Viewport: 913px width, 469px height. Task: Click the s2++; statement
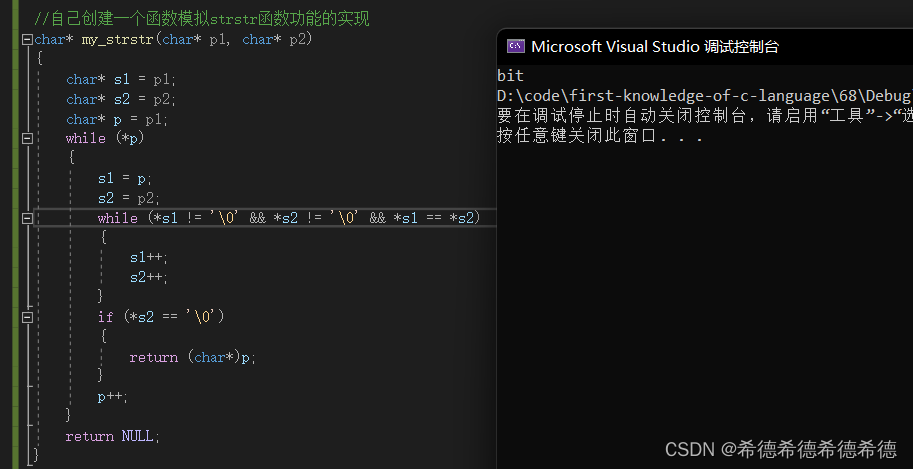(149, 277)
